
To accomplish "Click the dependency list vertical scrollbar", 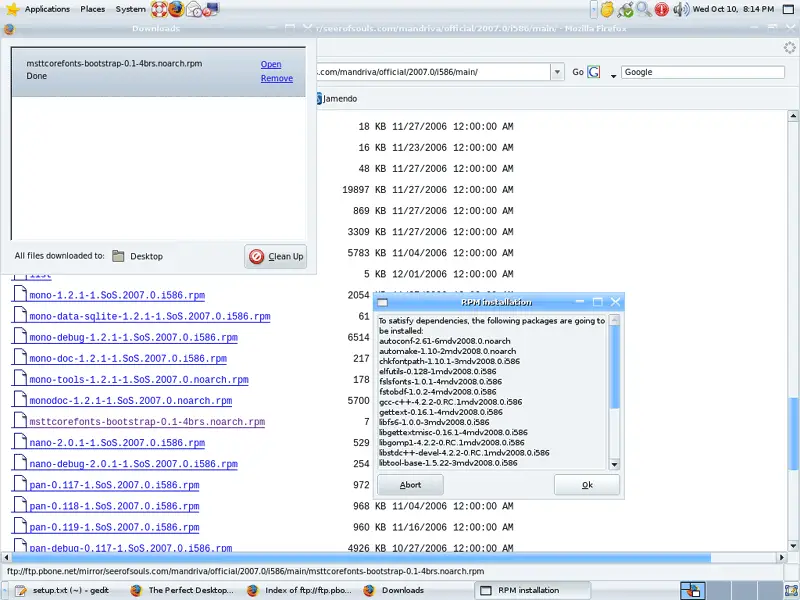I will pos(614,390).
